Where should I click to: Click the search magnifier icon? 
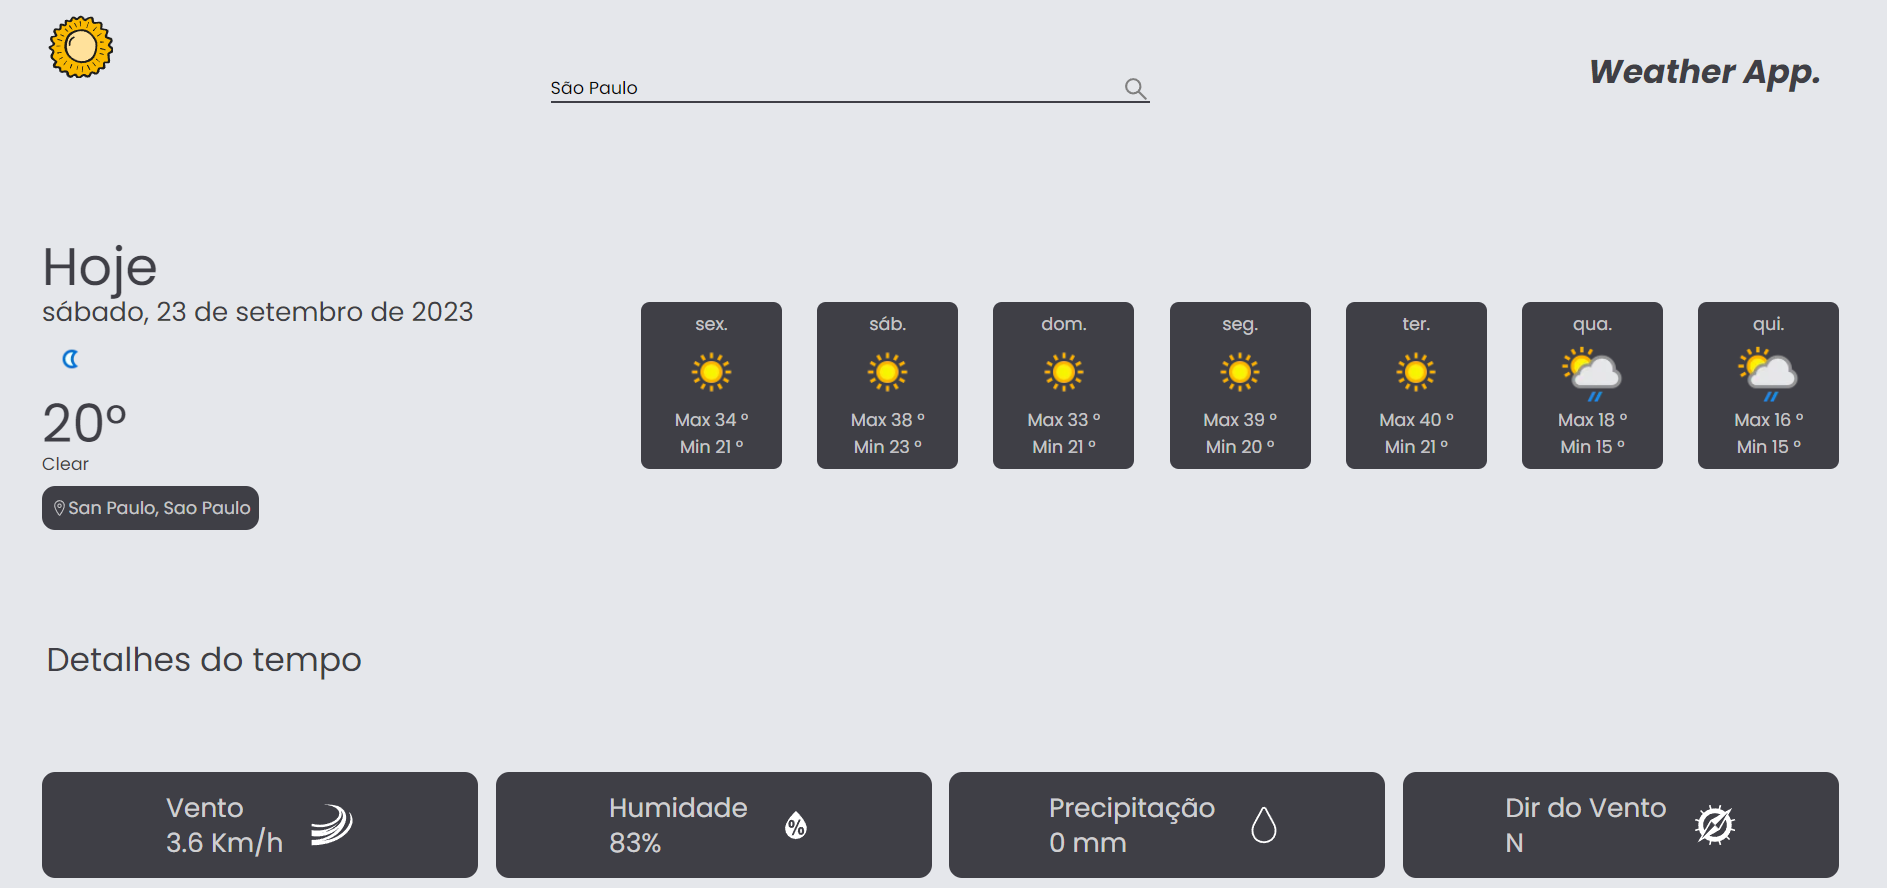(1135, 88)
